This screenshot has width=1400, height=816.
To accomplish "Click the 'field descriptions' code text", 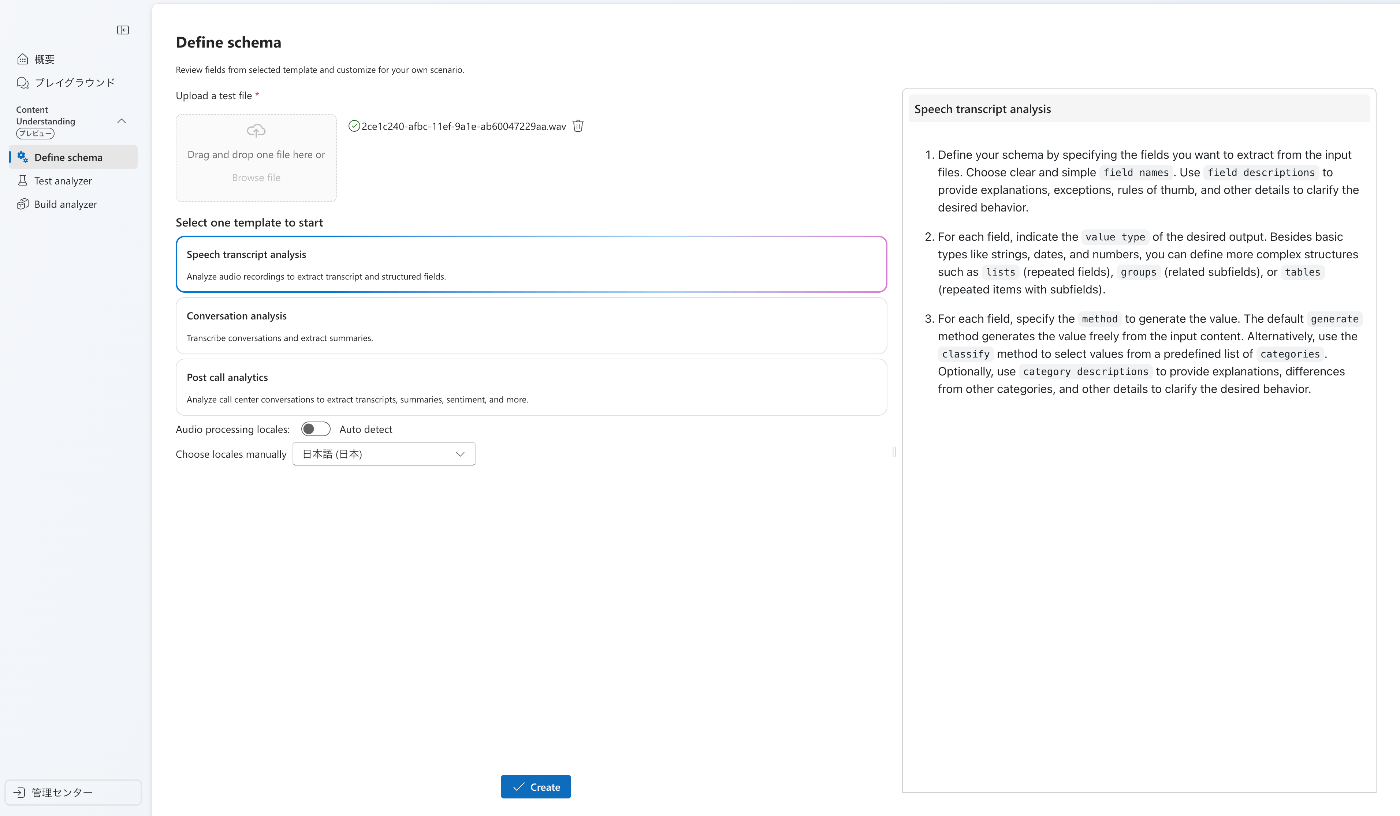I will 1261,172.
